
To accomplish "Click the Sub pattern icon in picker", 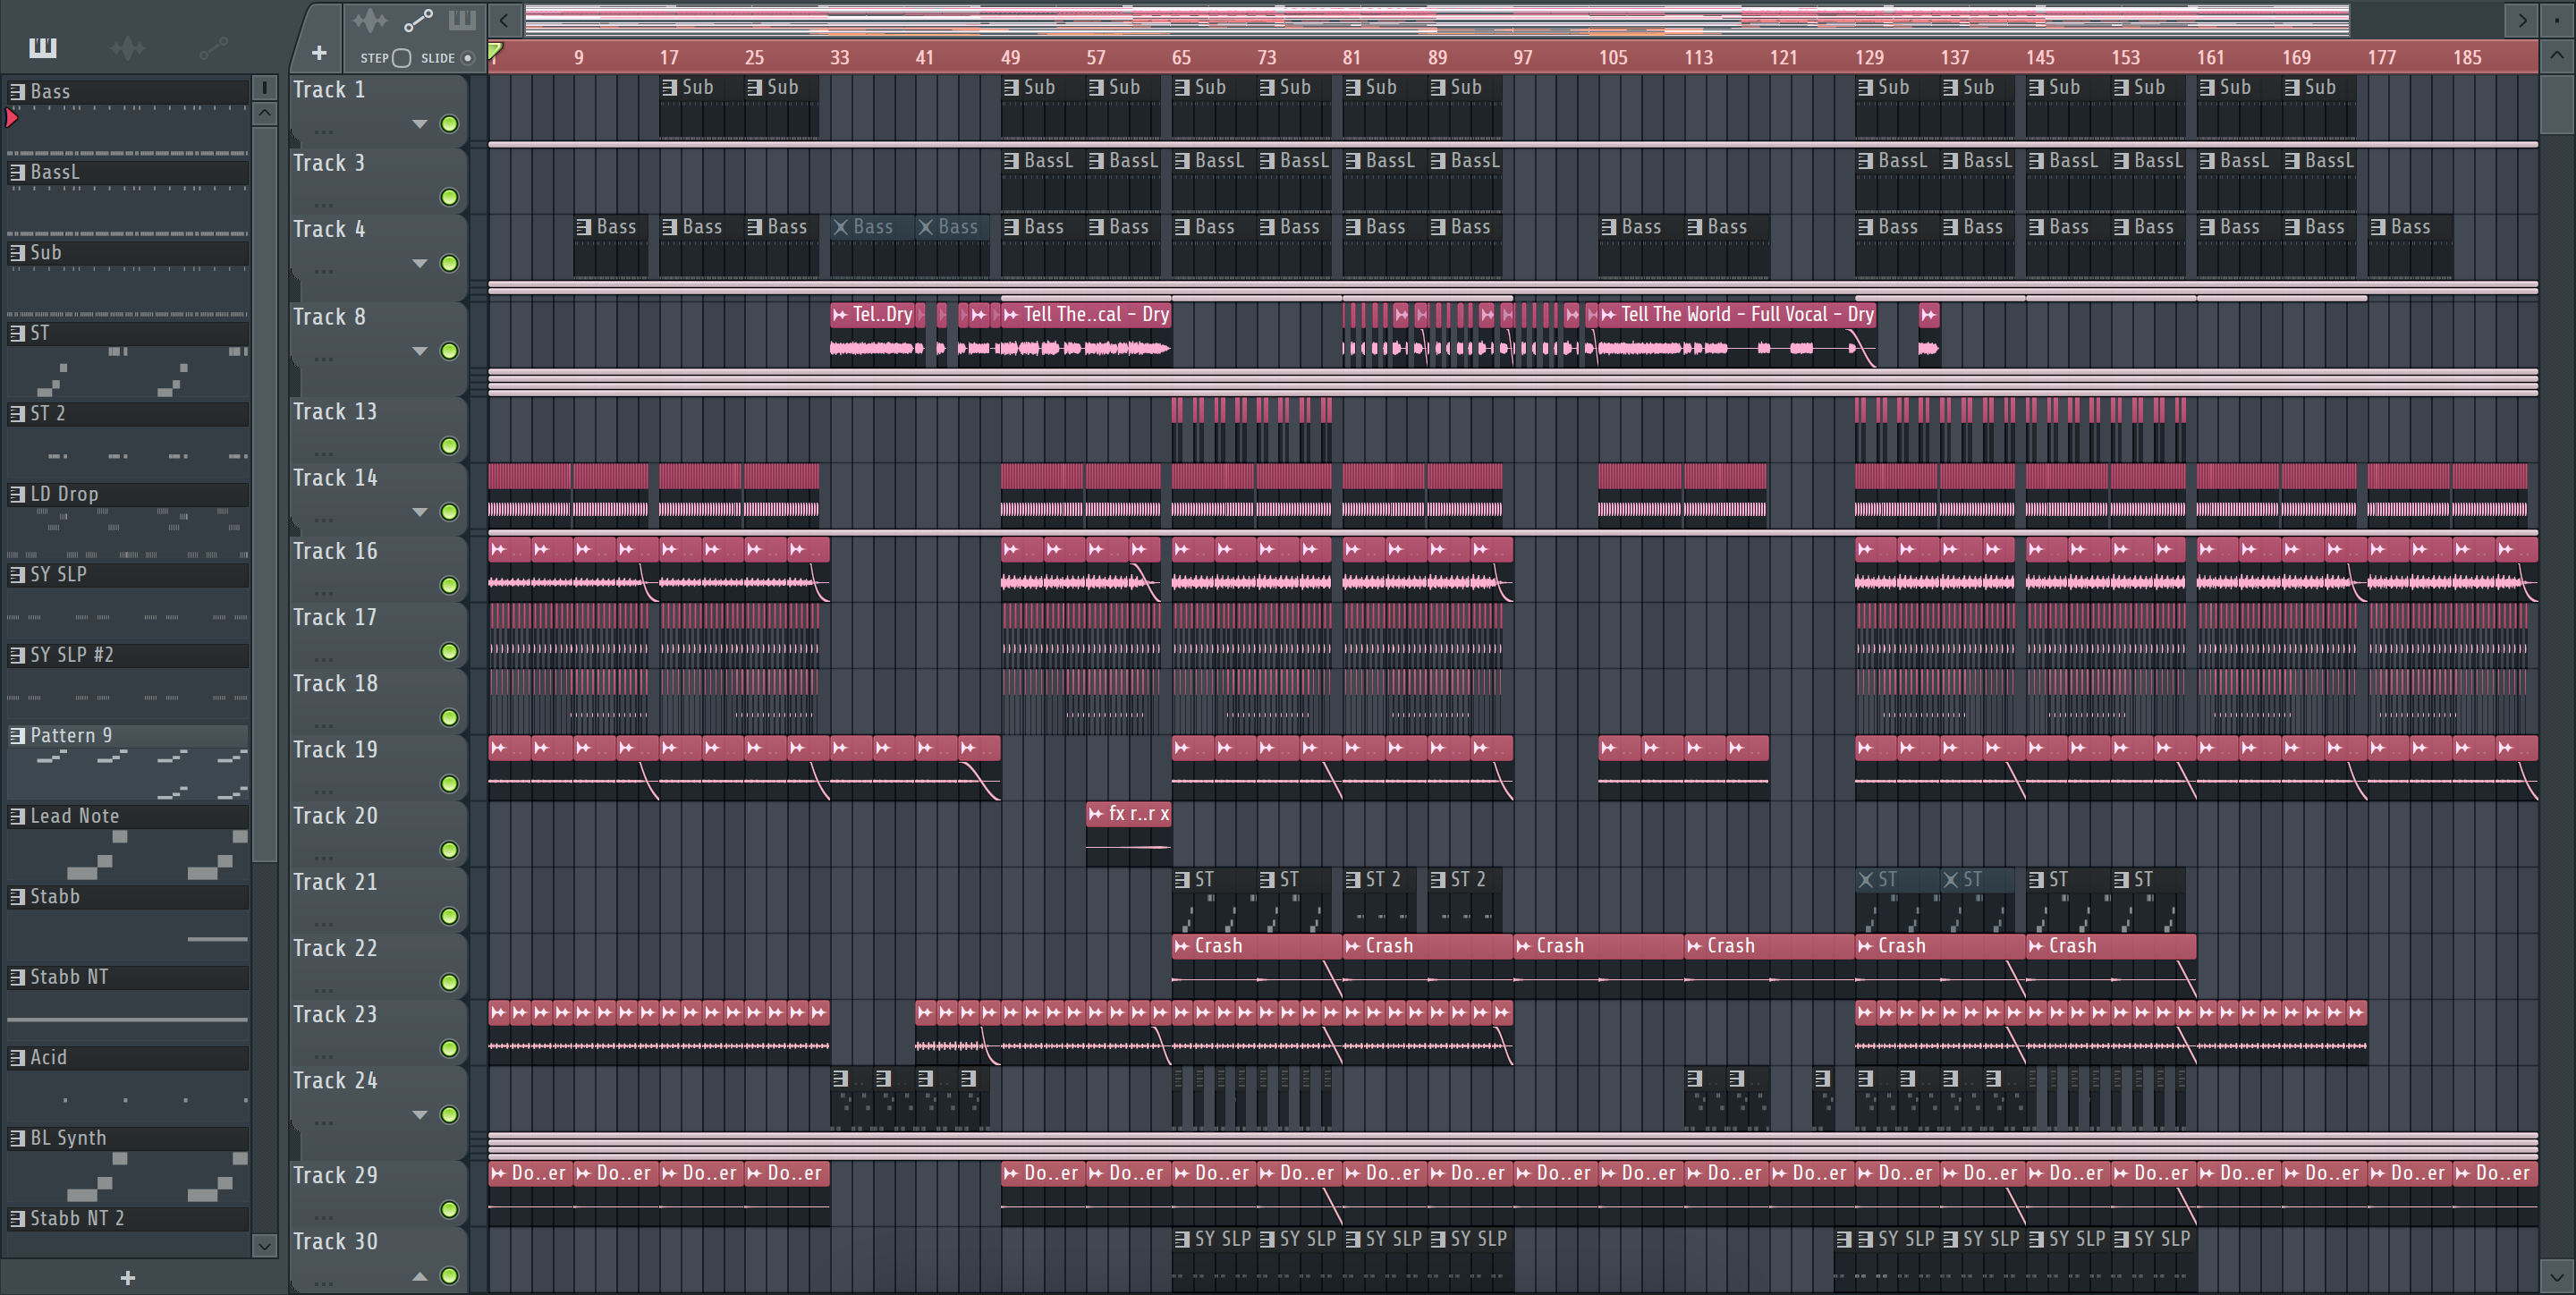I will point(17,252).
